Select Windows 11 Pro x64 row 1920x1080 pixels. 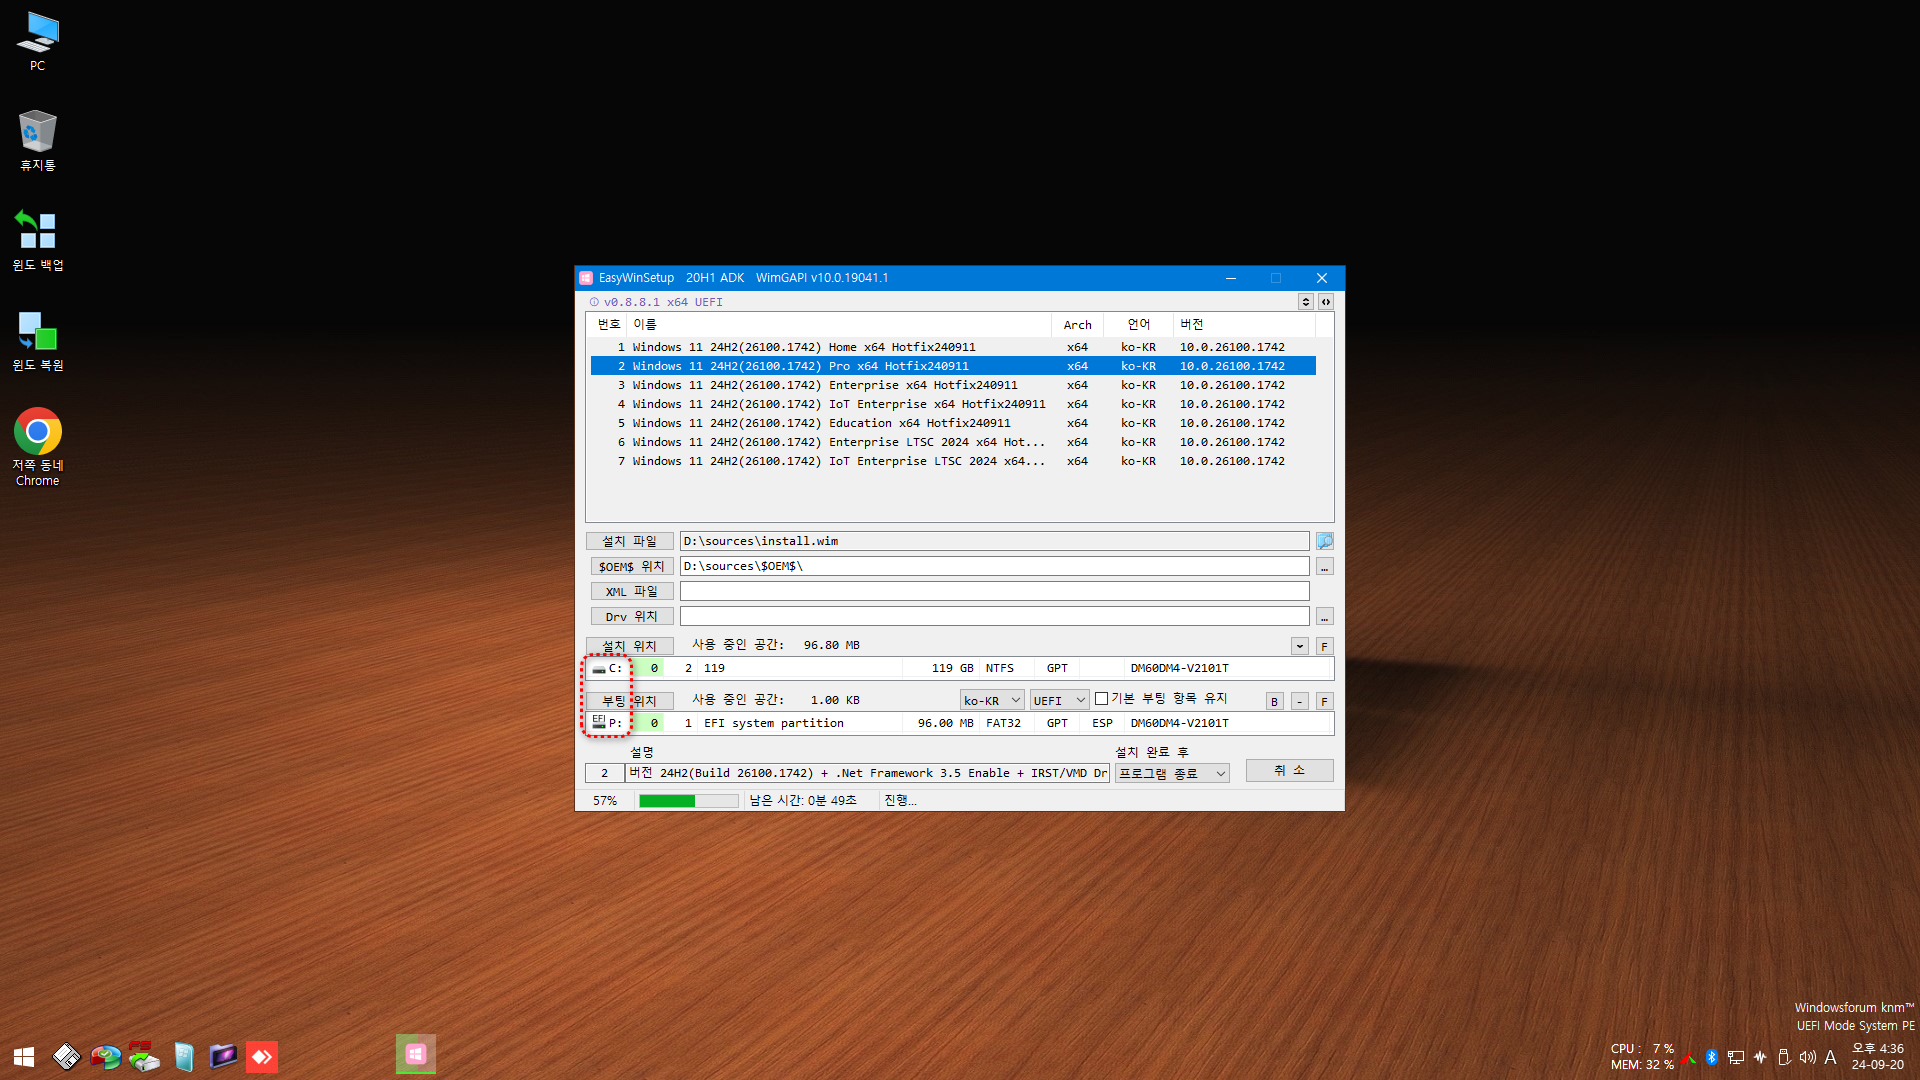(953, 366)
